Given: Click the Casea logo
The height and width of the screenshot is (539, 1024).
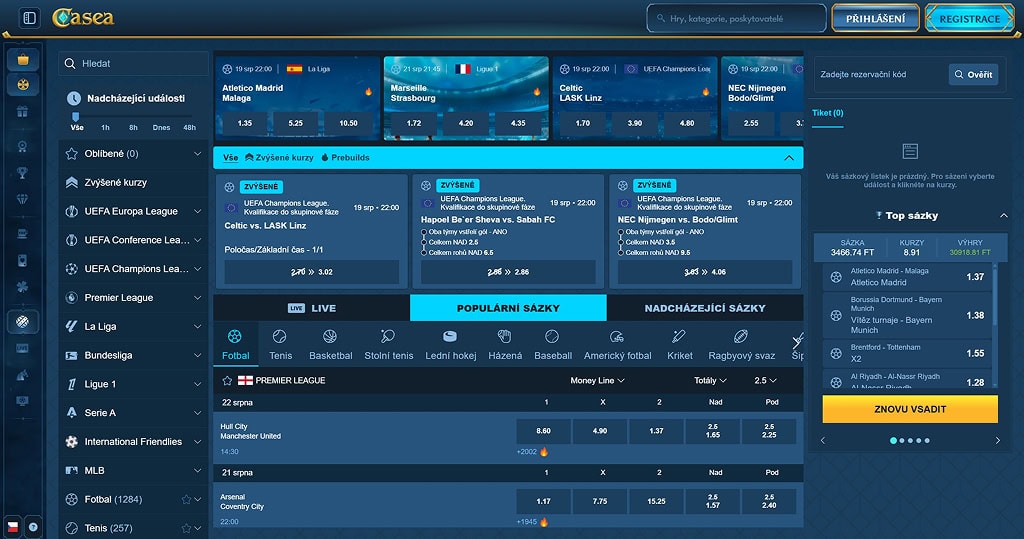Looking at the screenshot, I should [x=83, y=18].
